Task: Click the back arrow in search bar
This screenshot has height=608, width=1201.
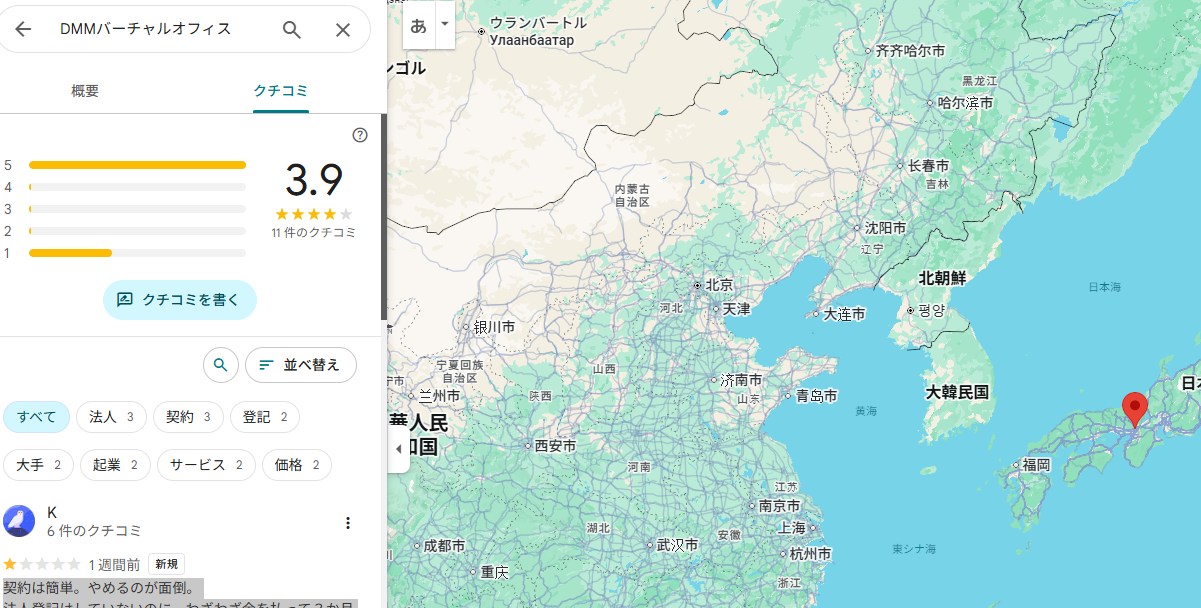Action: (23, 29)
